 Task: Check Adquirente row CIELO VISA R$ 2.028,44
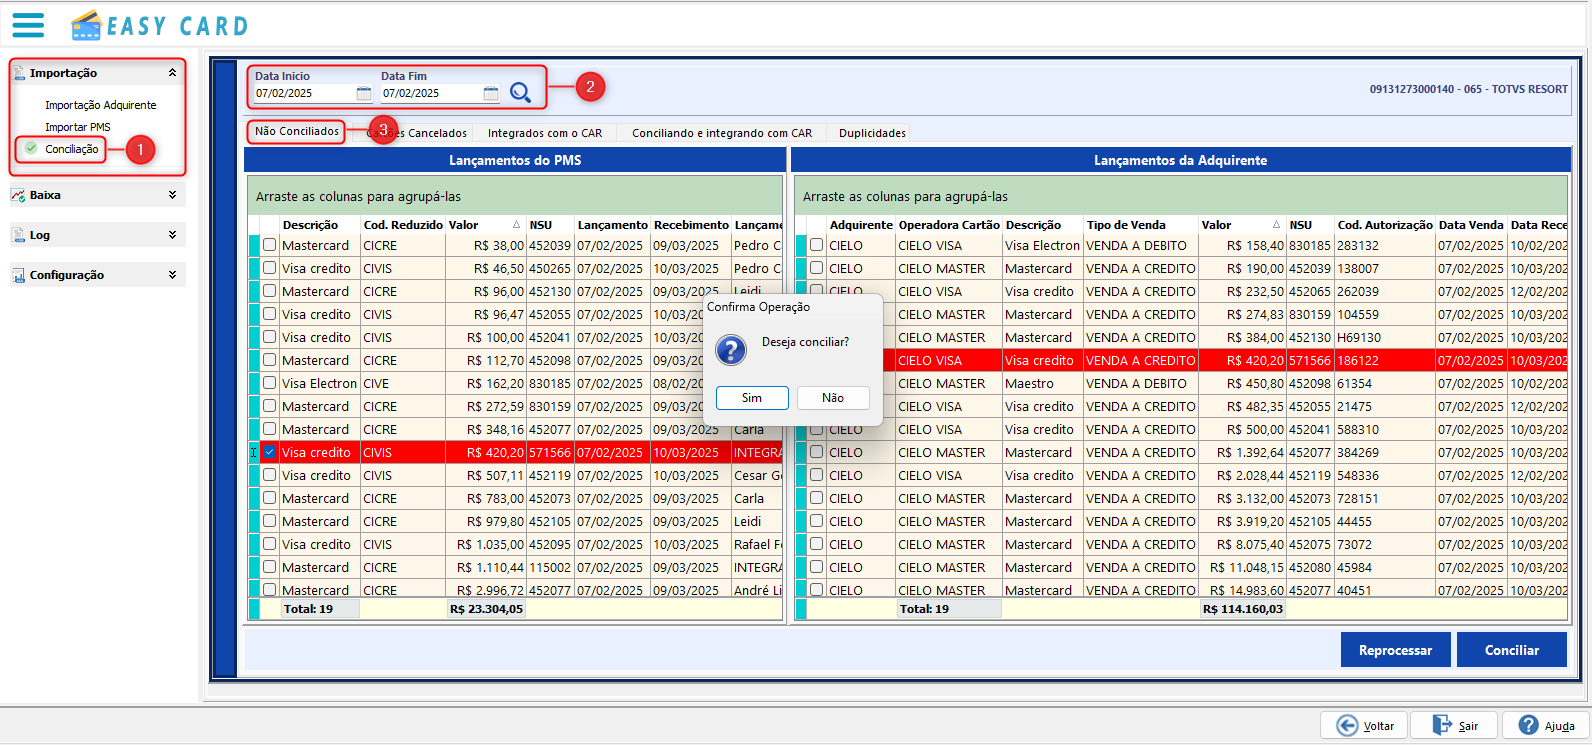click(x=817, y=475)
